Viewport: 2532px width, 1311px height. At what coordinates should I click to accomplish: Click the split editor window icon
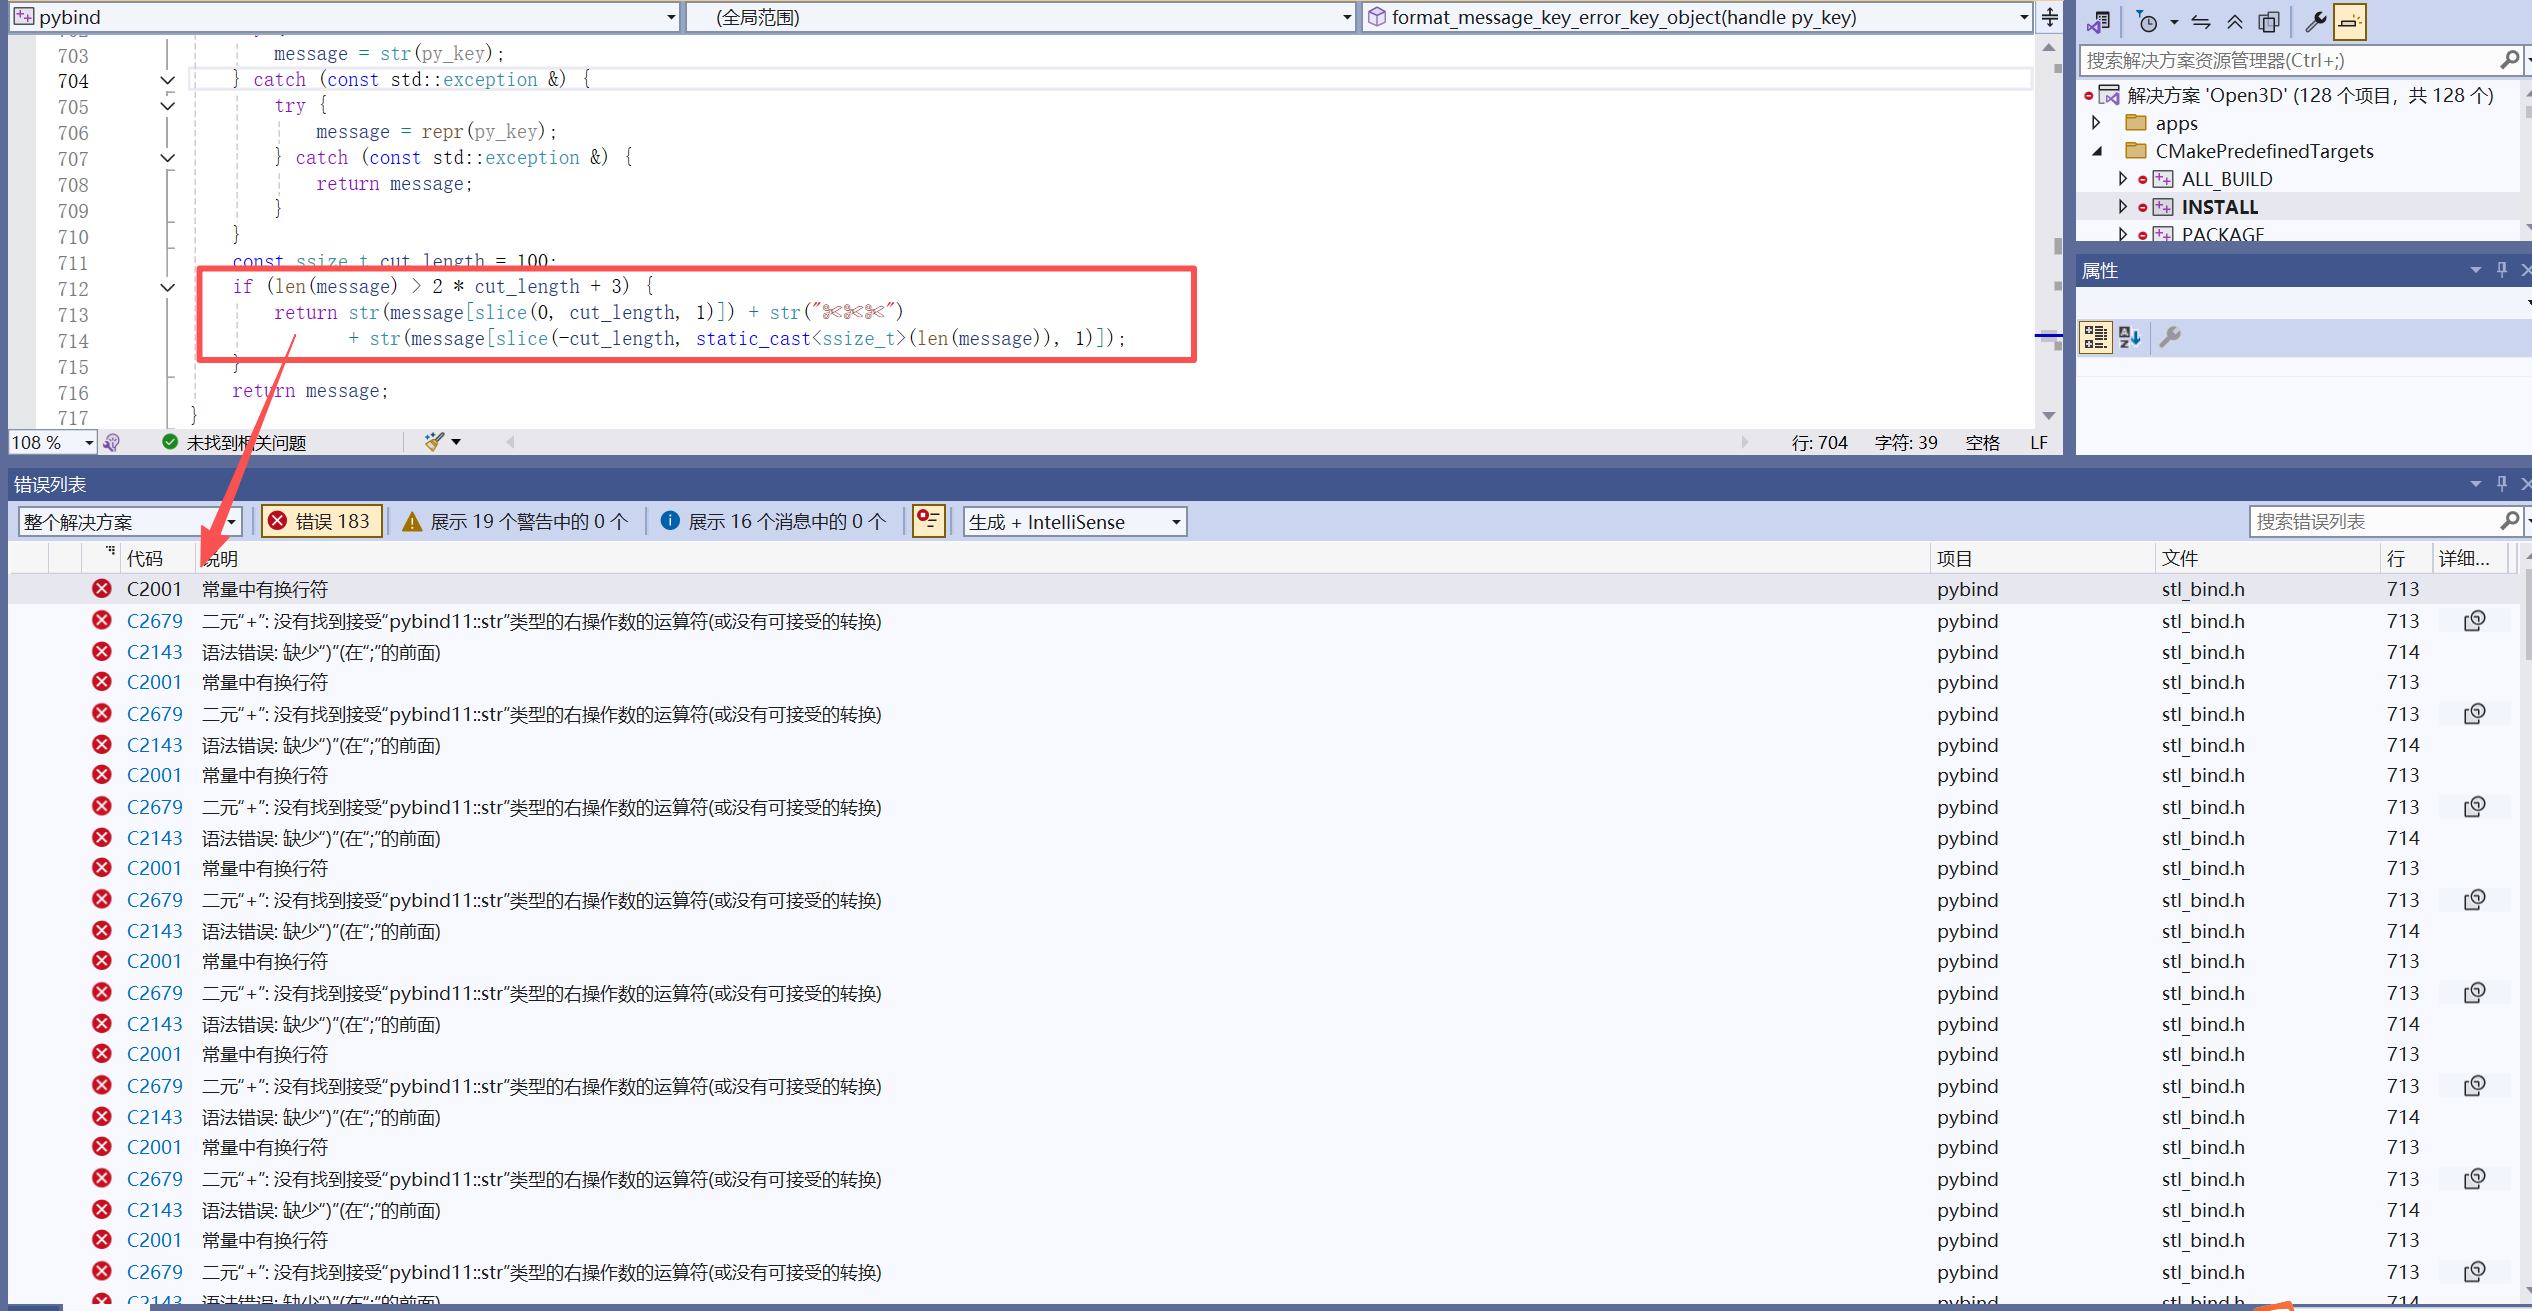click(x=2049, y=17)
